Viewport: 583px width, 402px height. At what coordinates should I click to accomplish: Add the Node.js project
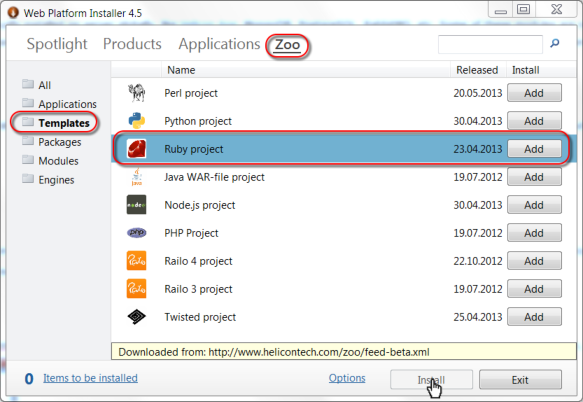click(534, 205)
